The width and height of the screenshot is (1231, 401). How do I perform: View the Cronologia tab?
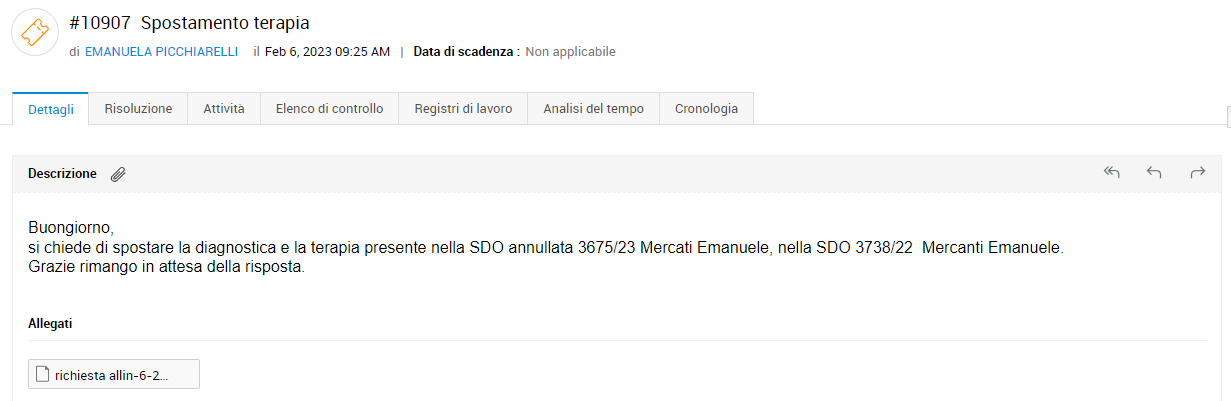tap(706, 109)
